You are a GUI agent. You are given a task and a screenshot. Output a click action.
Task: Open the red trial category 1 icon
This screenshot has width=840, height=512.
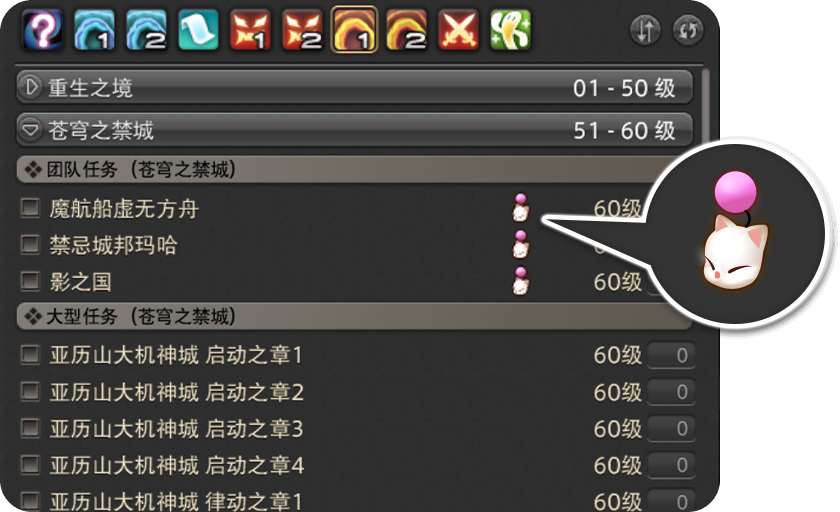(x=251, y=30)
